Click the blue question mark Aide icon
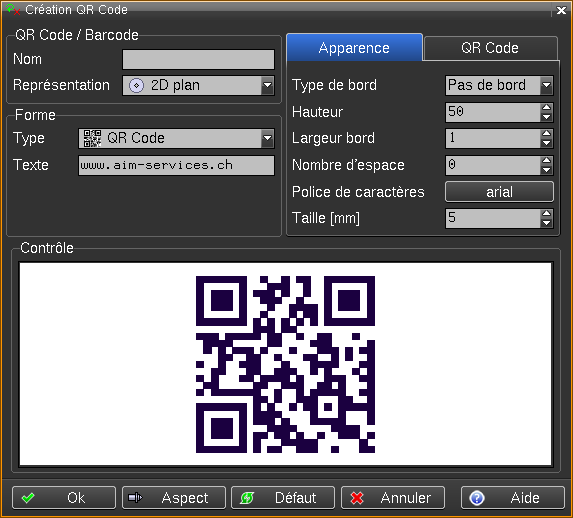573x518 pixels. 477,498
